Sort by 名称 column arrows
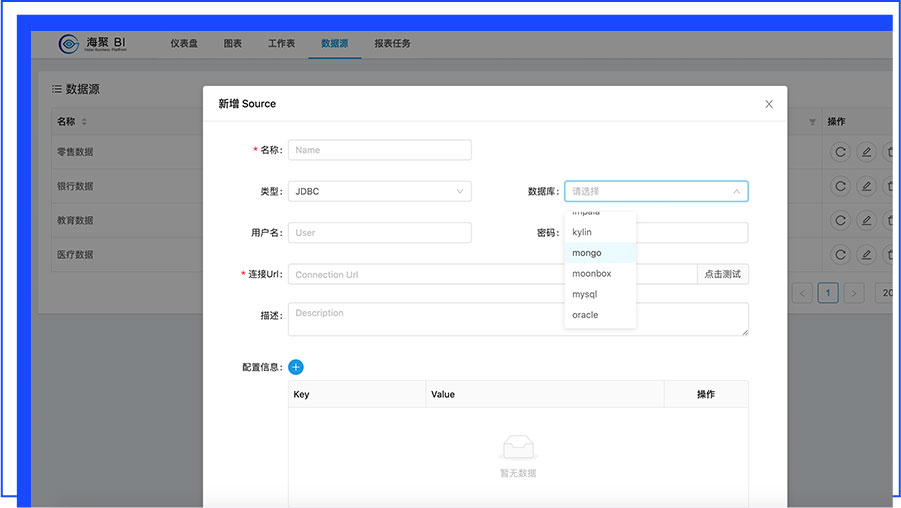901x508 pixels. click(x=84, y=122)
